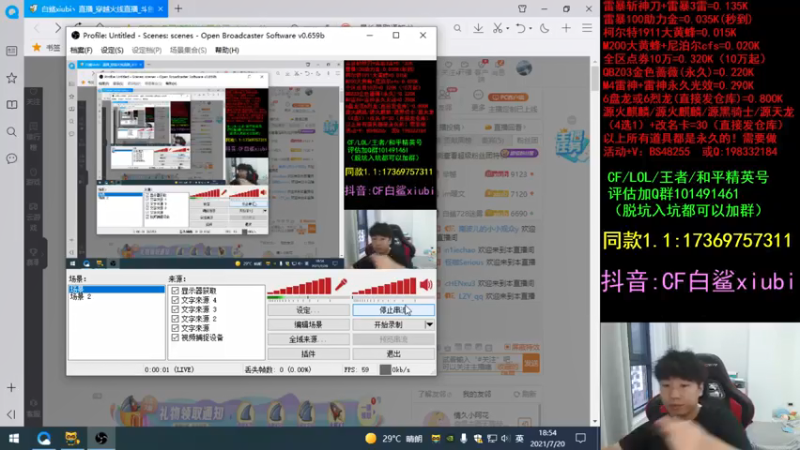
Task: Toggle the 文字来源 3 source checkbox
Action: pos(176,309)
